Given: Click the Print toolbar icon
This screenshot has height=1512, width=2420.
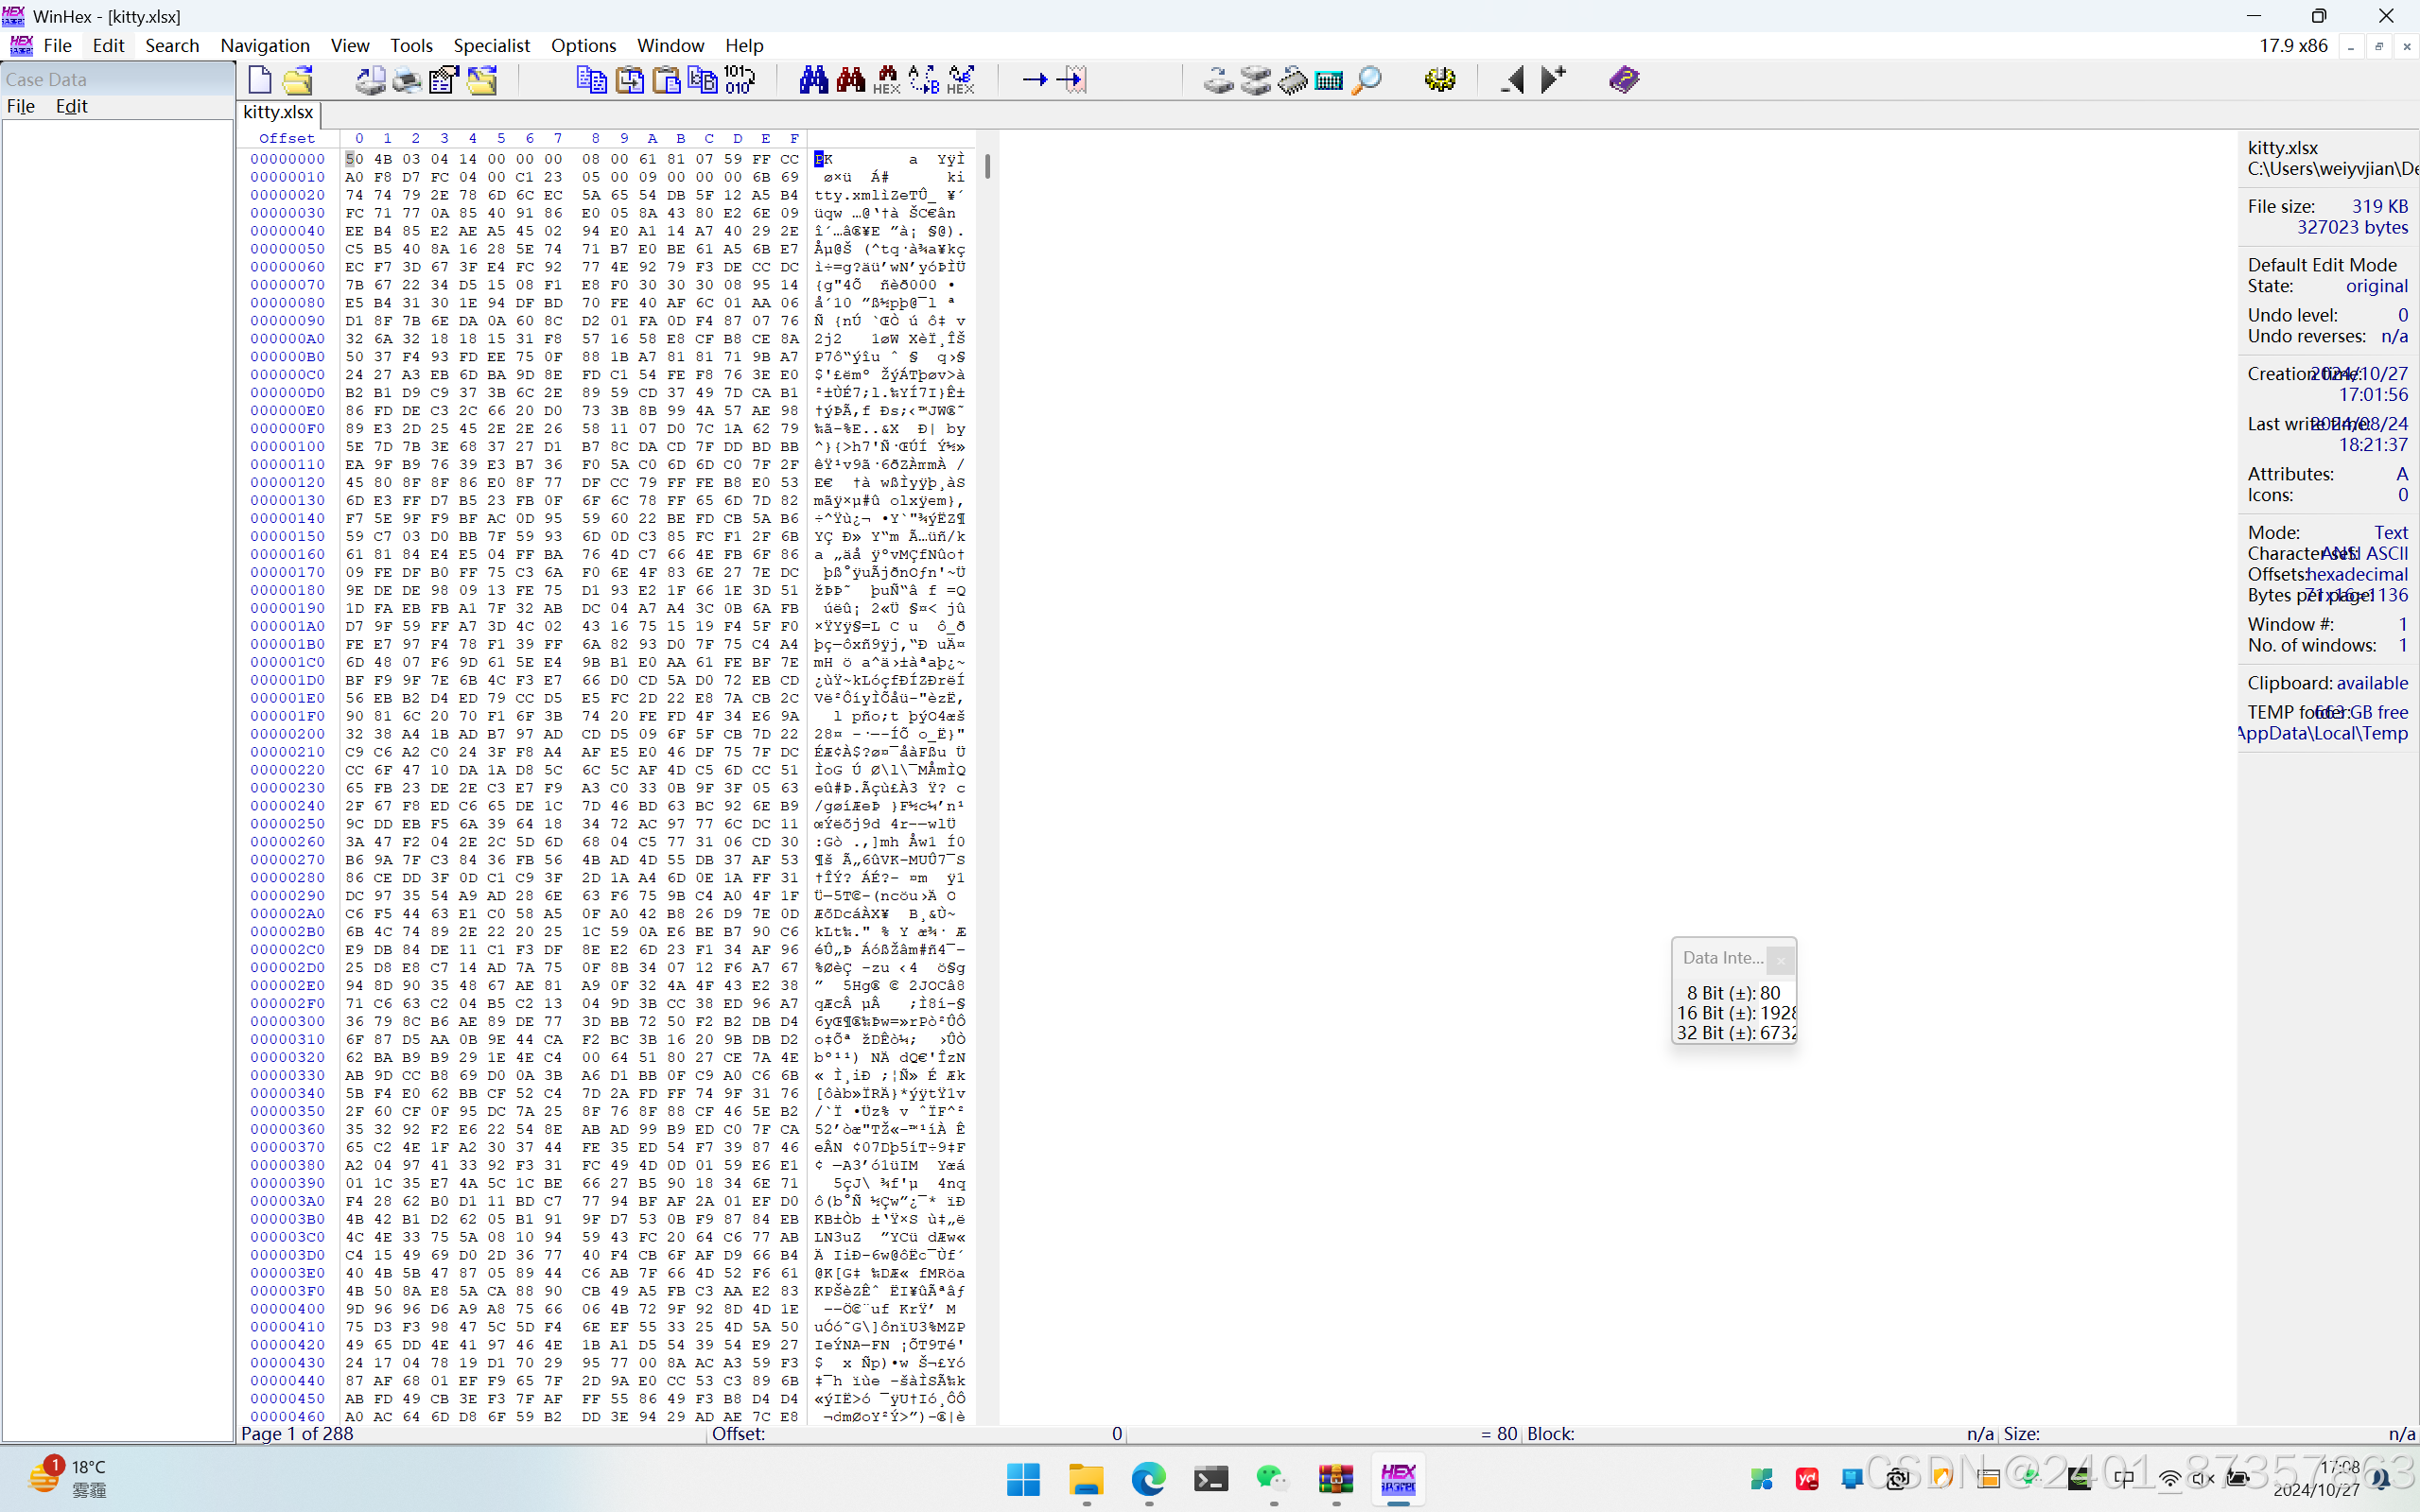Looking at the screenshot, I should click(x=406, y=80).
